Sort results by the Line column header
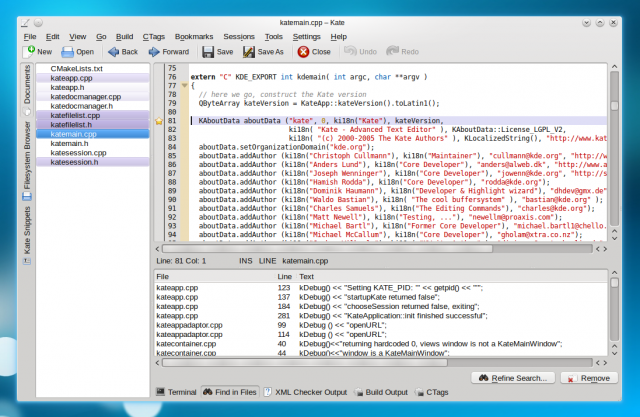This screenshot has width=640, height=417. [x=284, y=275]
